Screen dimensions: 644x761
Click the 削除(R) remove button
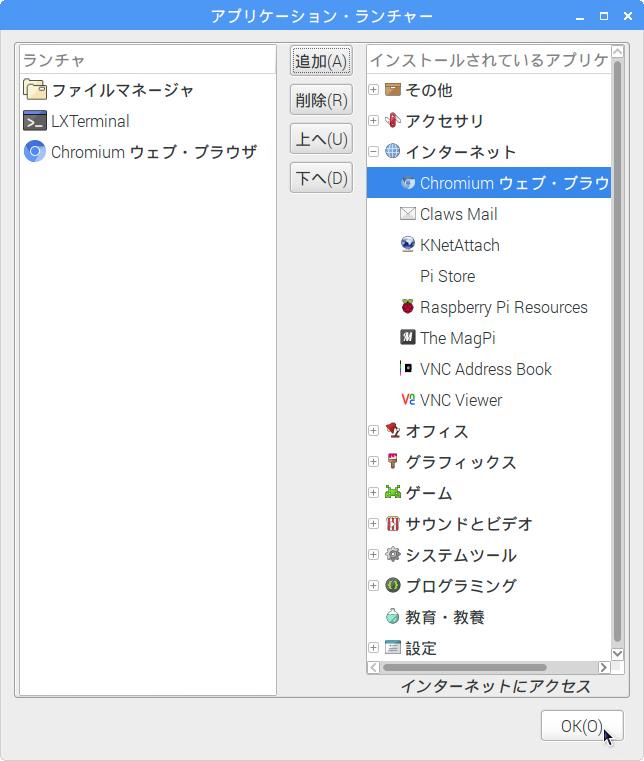[321, 100]
